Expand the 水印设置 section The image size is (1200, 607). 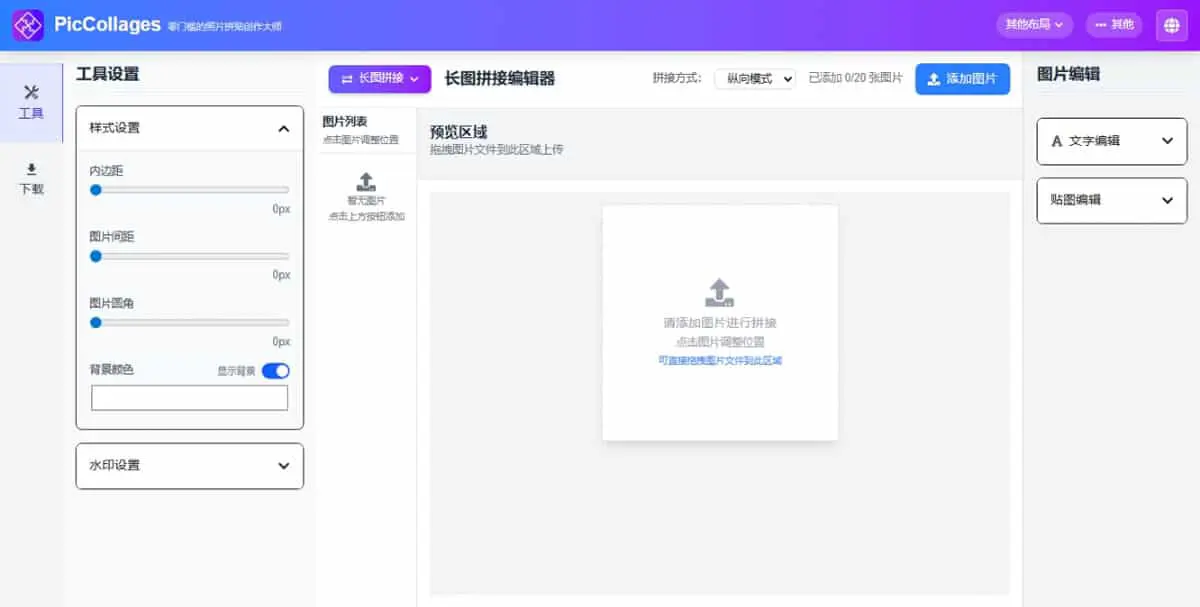coord(190,466)
